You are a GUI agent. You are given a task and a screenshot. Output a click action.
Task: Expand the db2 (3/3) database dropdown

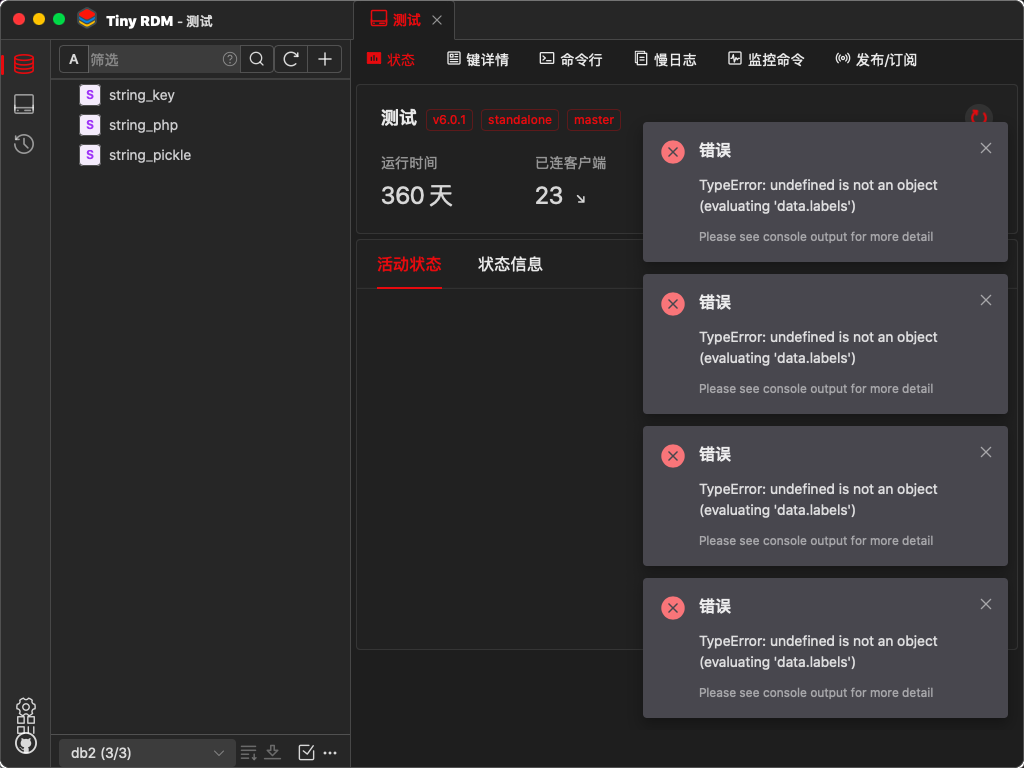[147, 753]
